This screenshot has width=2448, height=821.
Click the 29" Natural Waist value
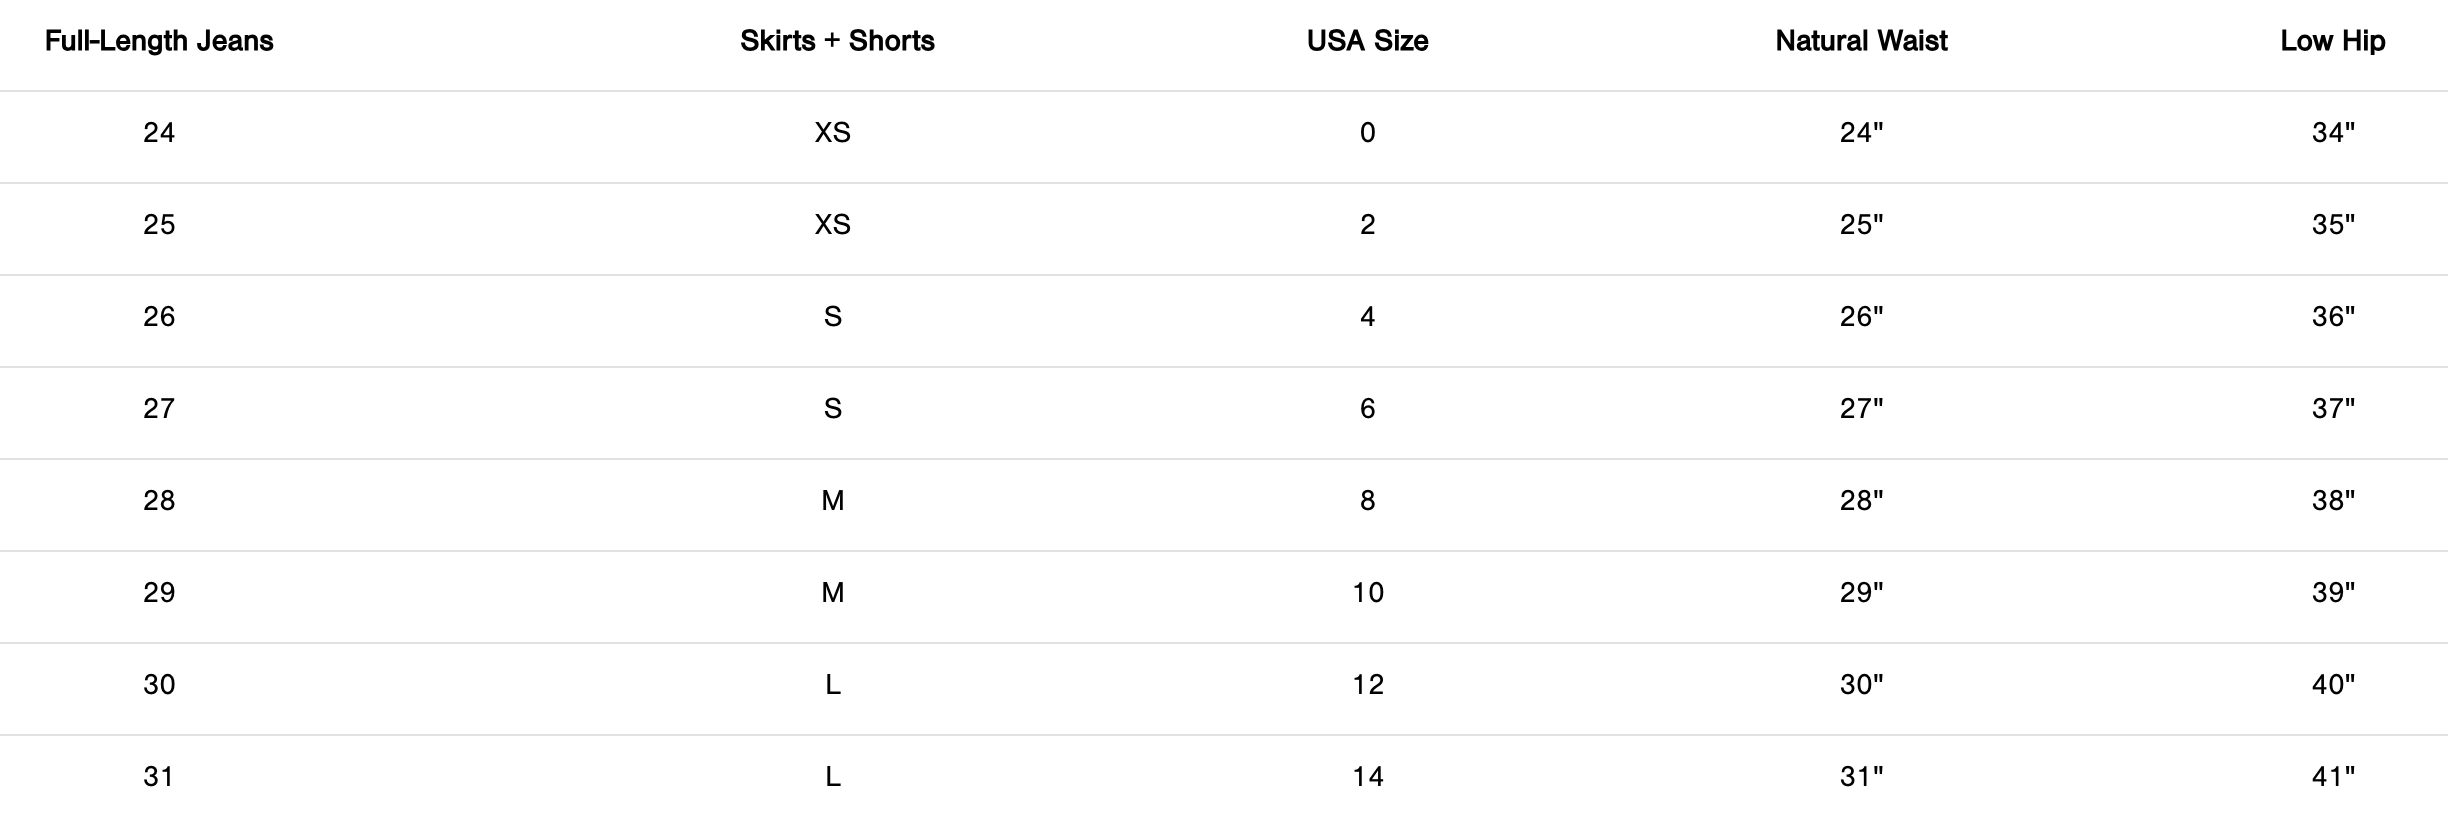click(1861, 593)
